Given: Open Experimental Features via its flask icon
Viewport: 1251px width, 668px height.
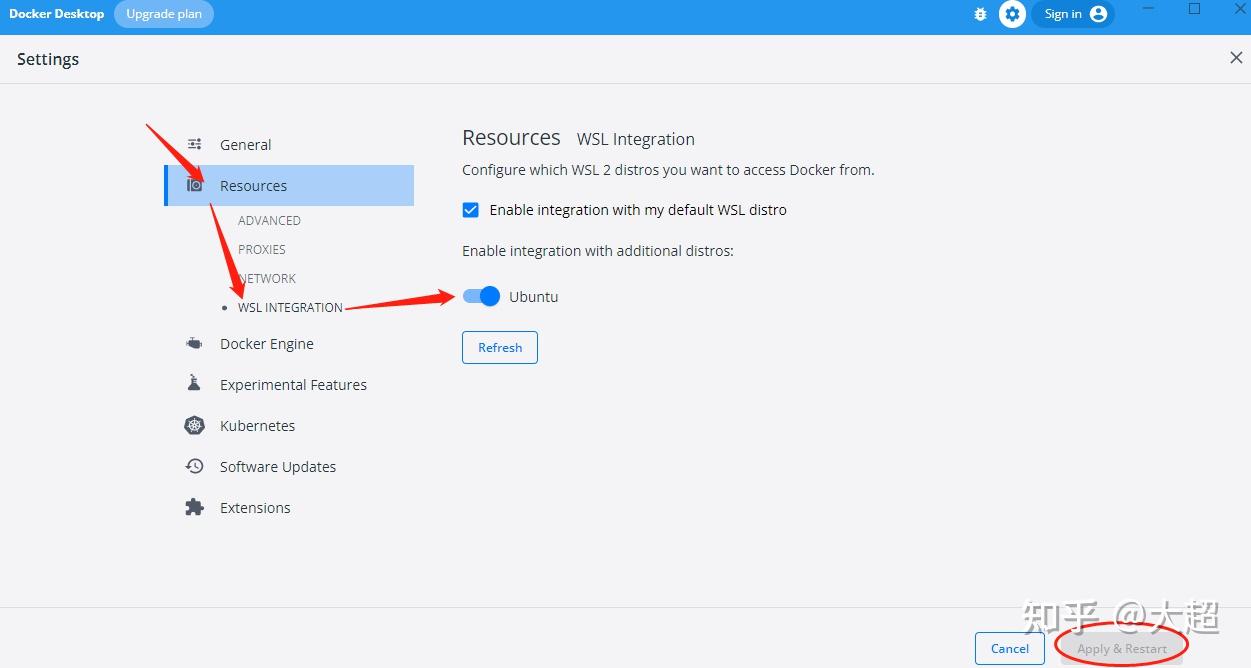Looking at the screenshot, I should tap(194, 383).
